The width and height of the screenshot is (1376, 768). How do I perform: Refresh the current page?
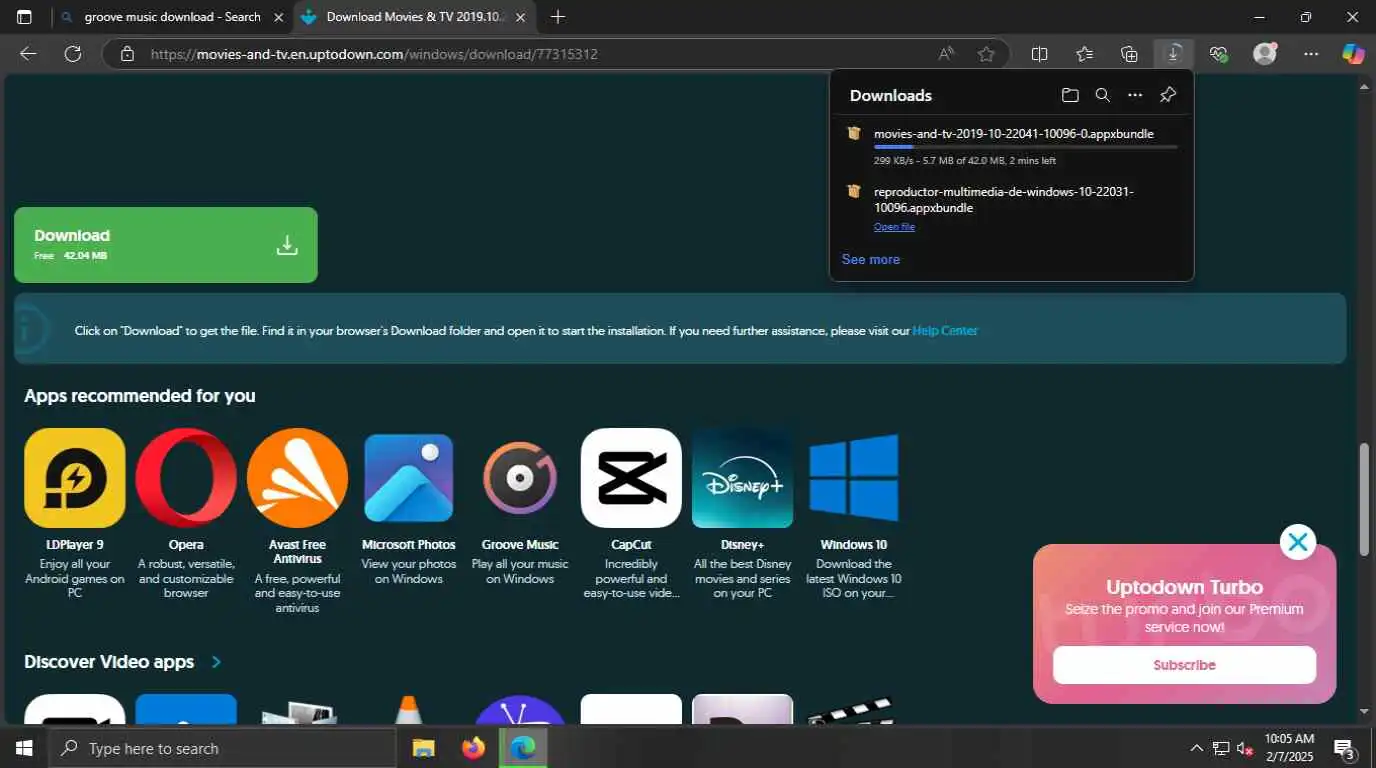[73, 54]
